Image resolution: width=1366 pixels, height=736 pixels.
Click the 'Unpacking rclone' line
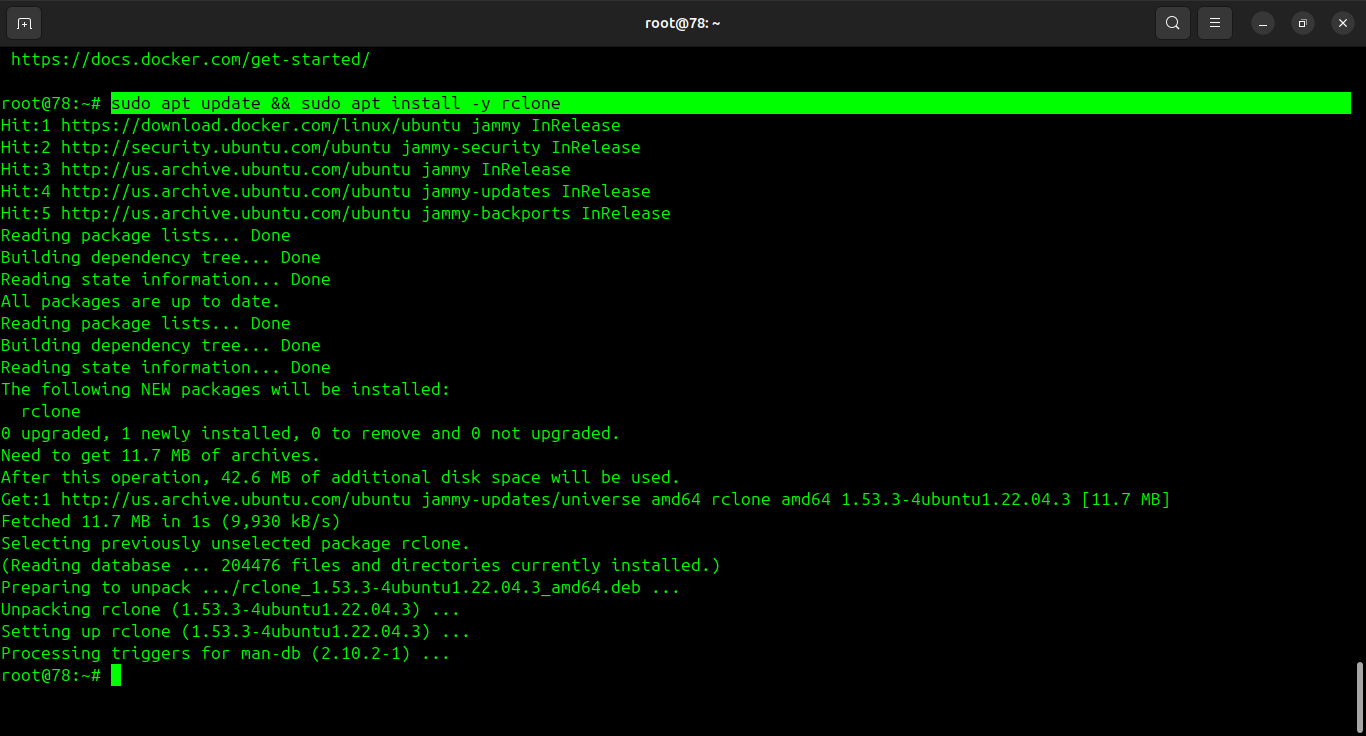(x=231, y=610)
